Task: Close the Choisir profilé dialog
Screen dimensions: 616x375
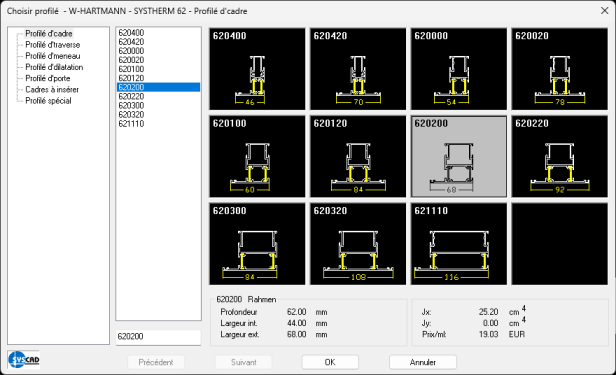Action: [605, 11]
